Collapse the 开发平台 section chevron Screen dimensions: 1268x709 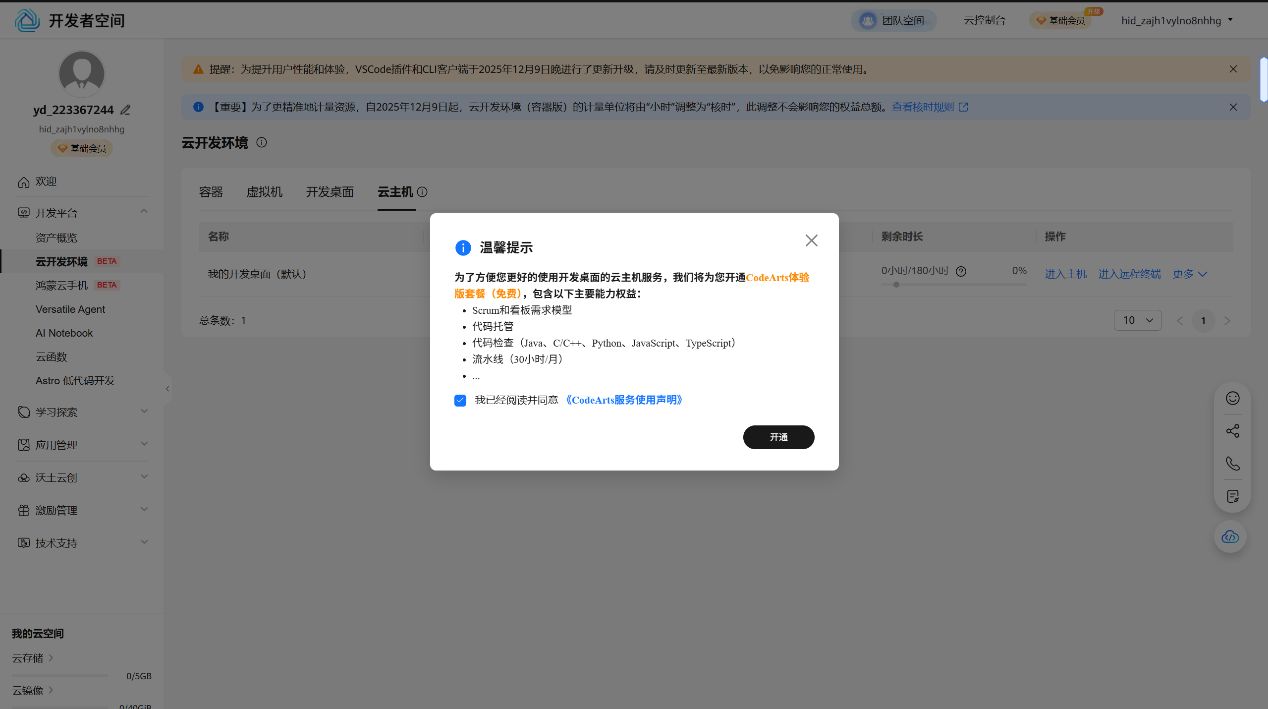click(144, 212)
